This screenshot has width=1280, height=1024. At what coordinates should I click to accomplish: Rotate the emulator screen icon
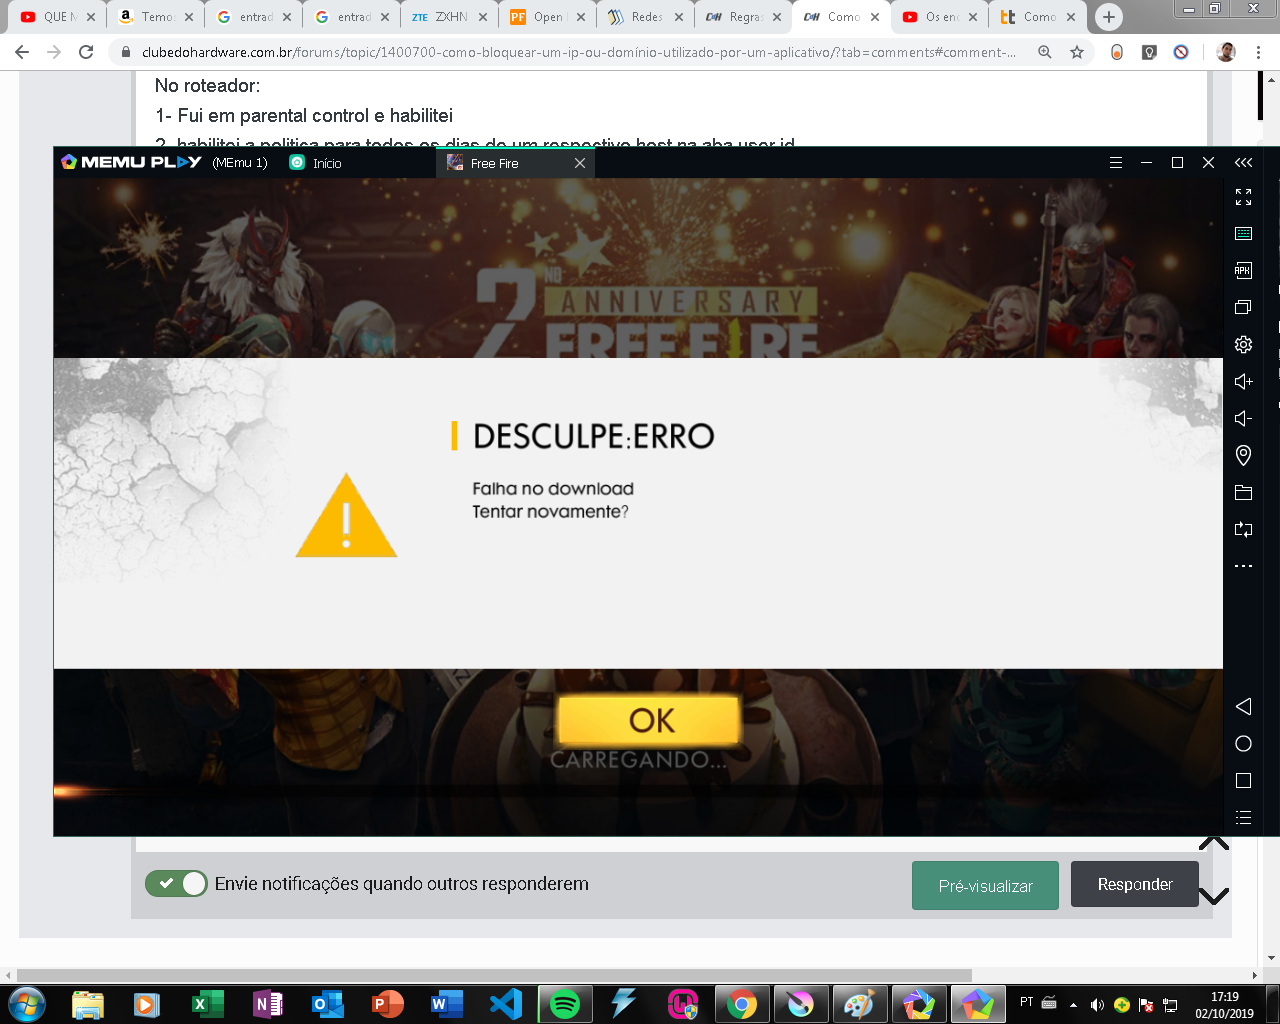(x=1243, y=529)
